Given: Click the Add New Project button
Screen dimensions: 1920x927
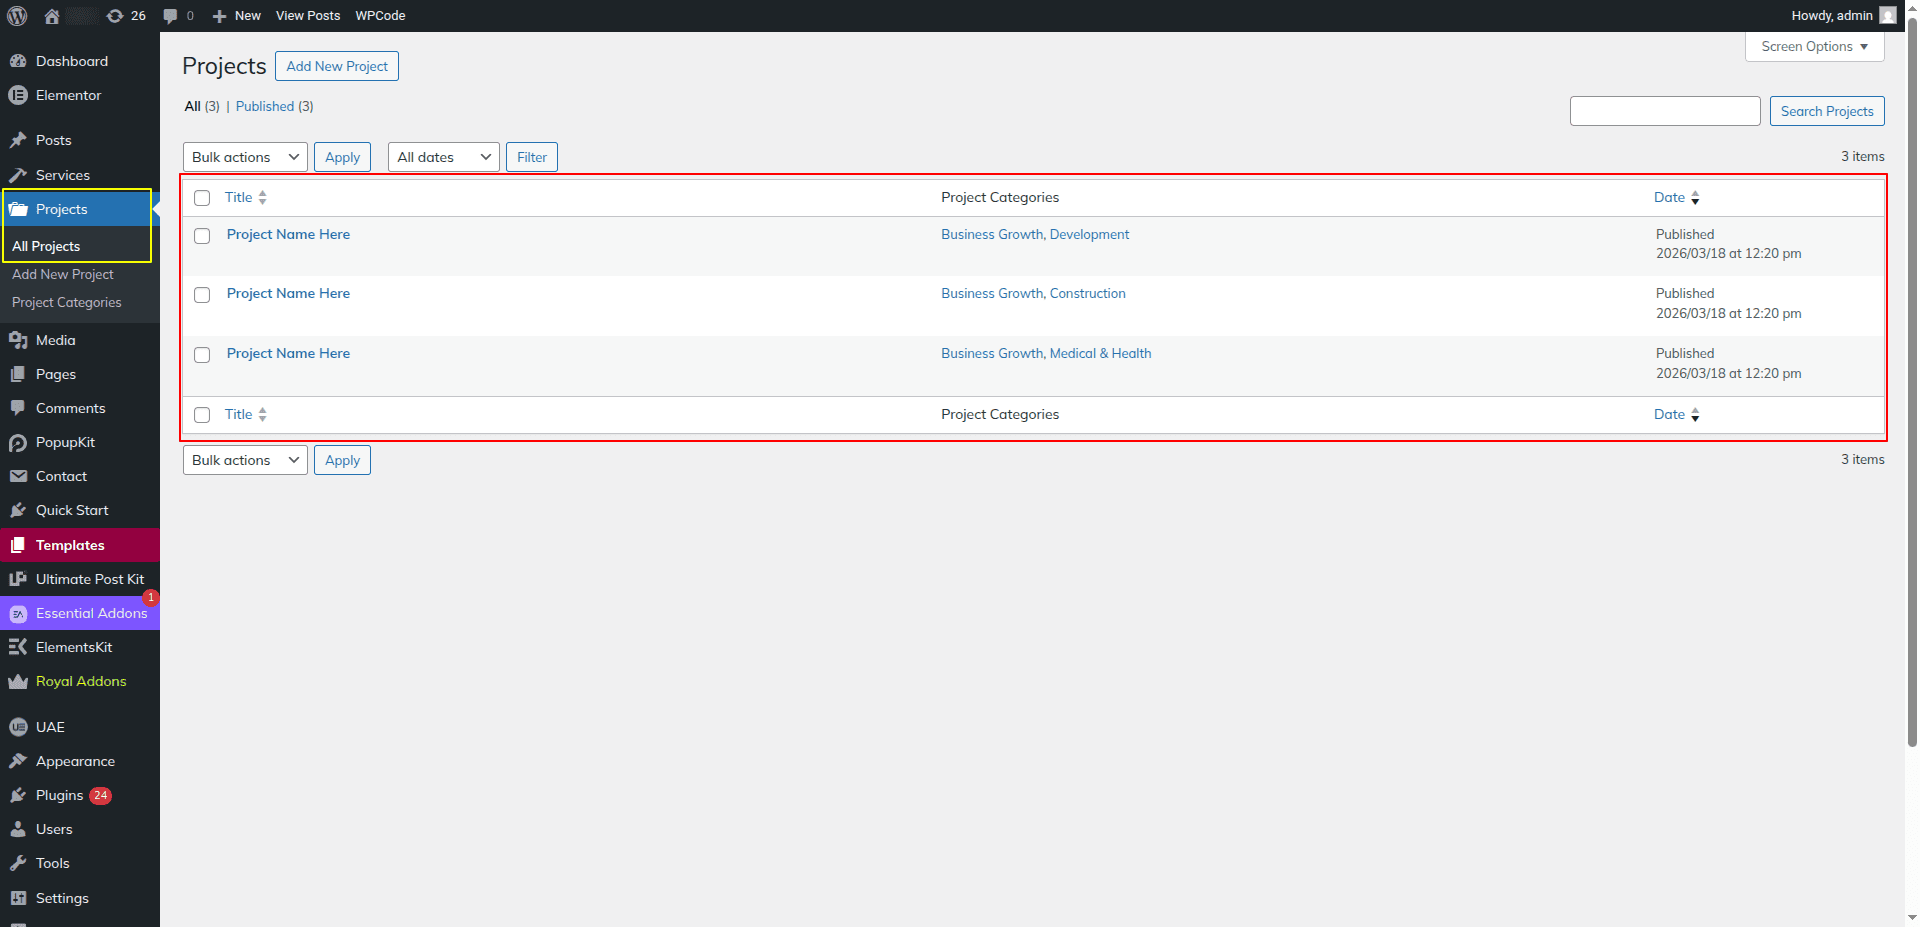Looking at the screenshot, I should 337,66.
